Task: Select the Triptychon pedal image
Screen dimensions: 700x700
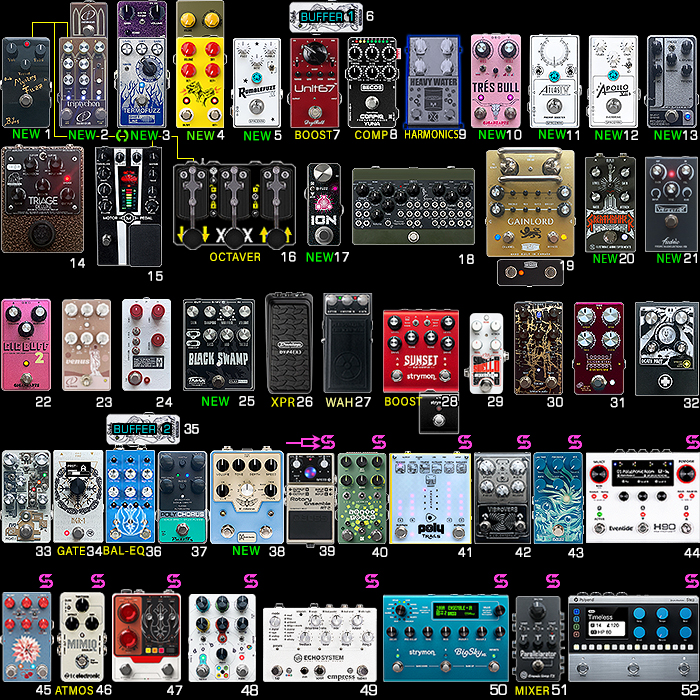Action: (x=83, y=82)
